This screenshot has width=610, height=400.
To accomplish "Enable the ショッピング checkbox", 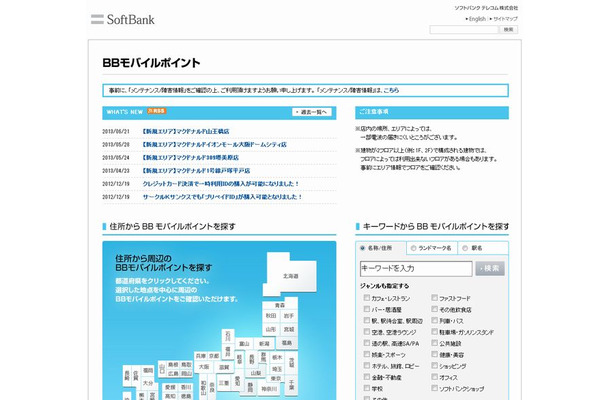I will tap(434, 365).
